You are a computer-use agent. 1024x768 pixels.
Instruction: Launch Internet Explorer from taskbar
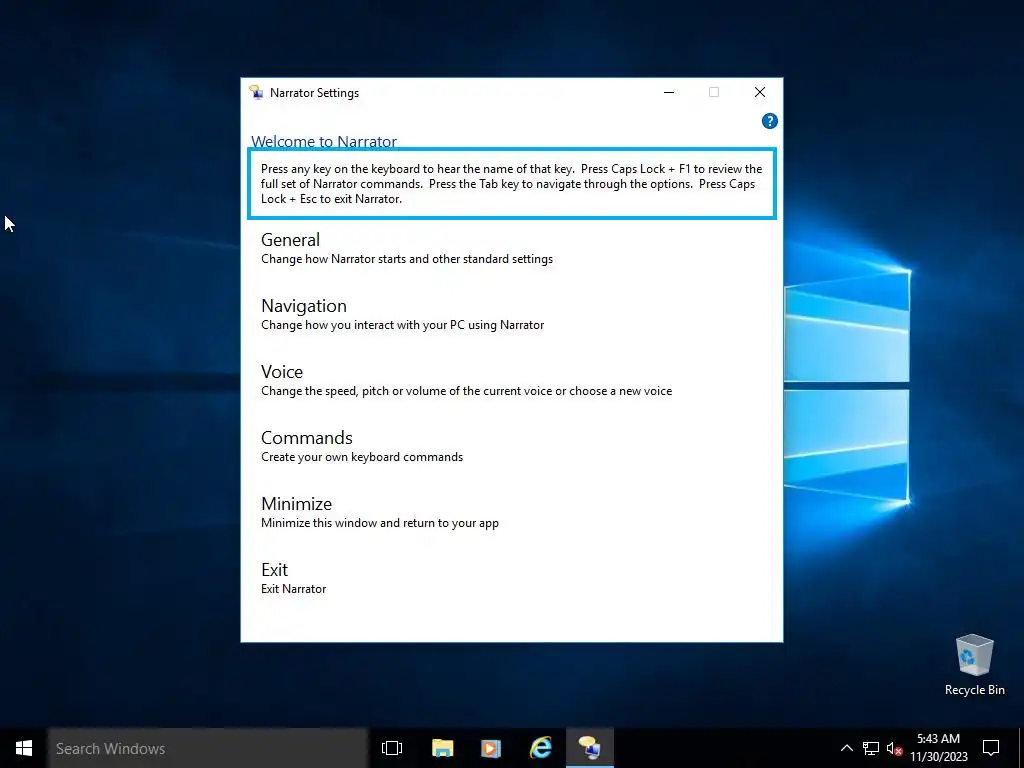point(541,748)
